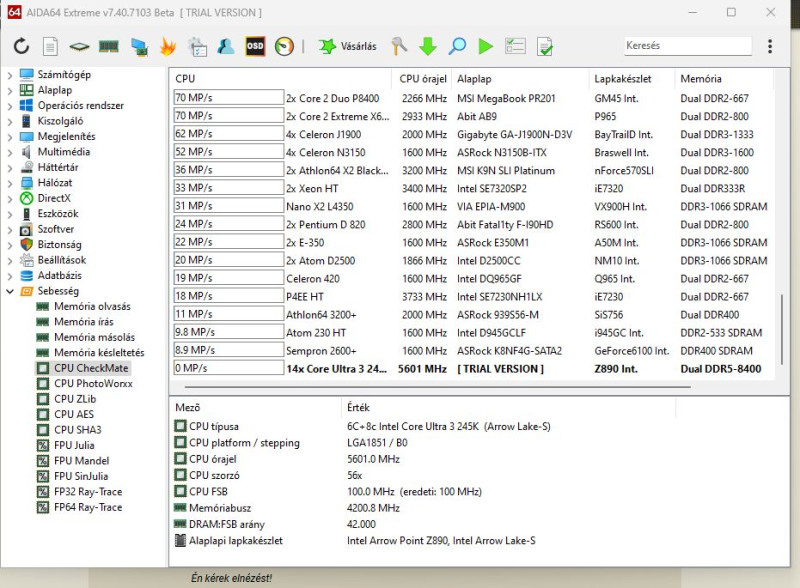
Task: Sort by CPU órajel column header
Action: pos(422,79)
